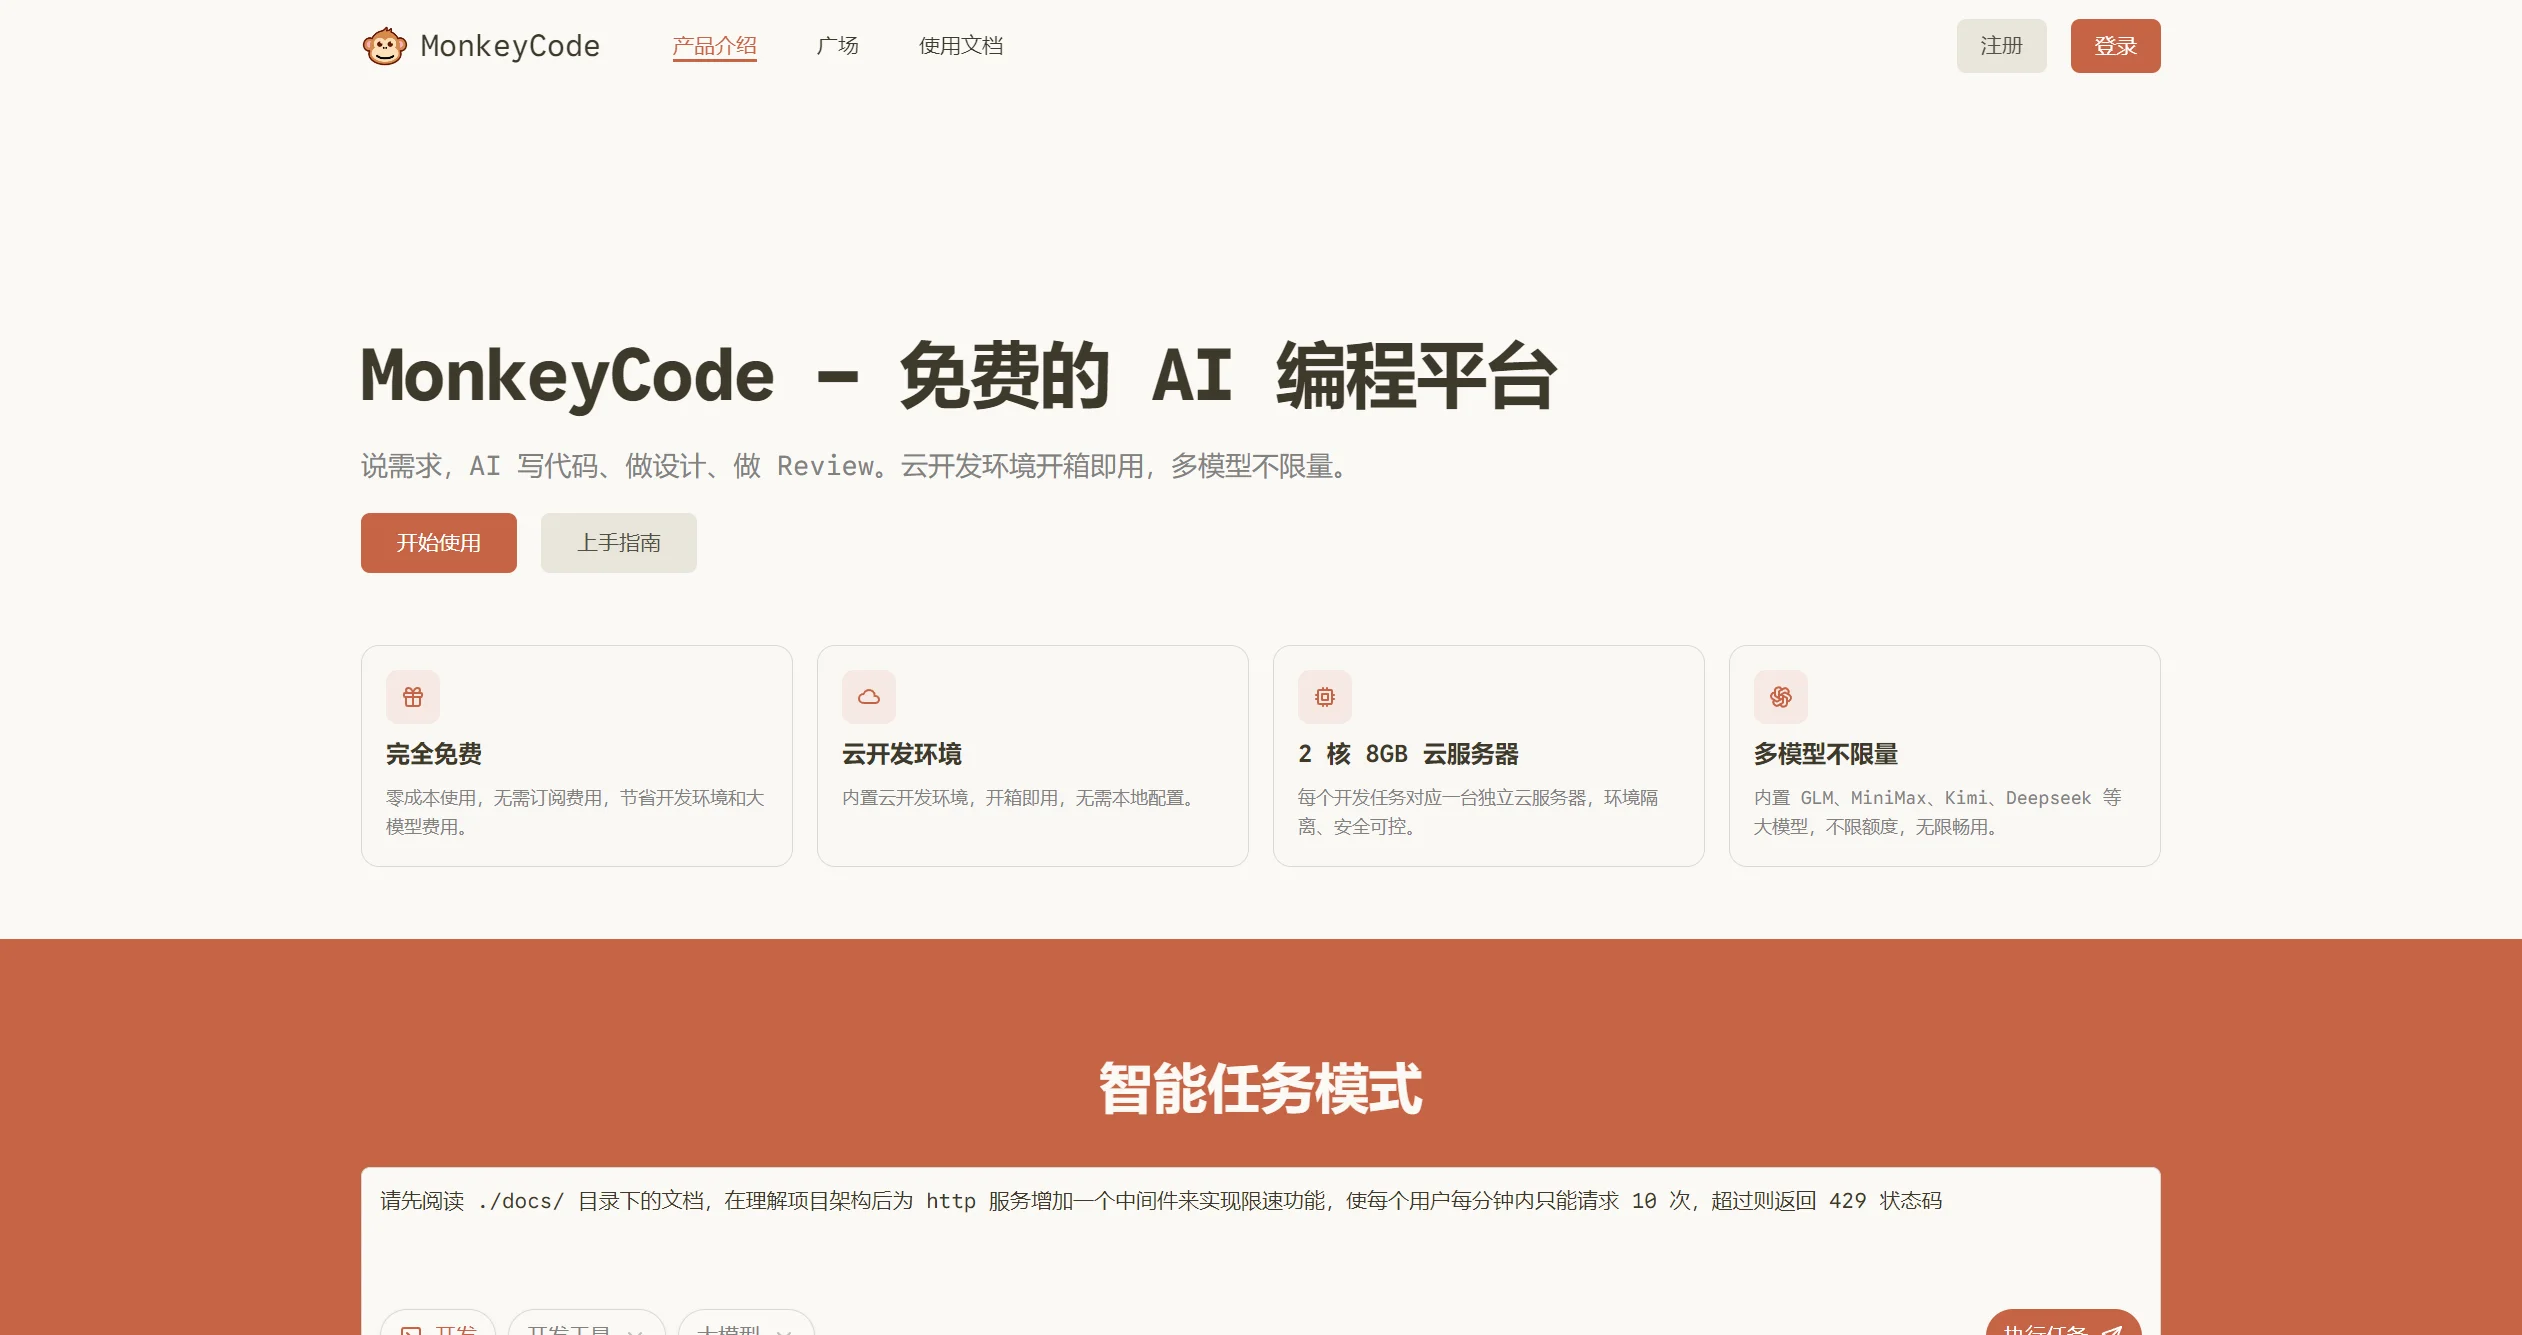The height and width of the screenshot is (1335, 2522).
Task: Open the 产品介绍 nav item
Action: [715, 45]
